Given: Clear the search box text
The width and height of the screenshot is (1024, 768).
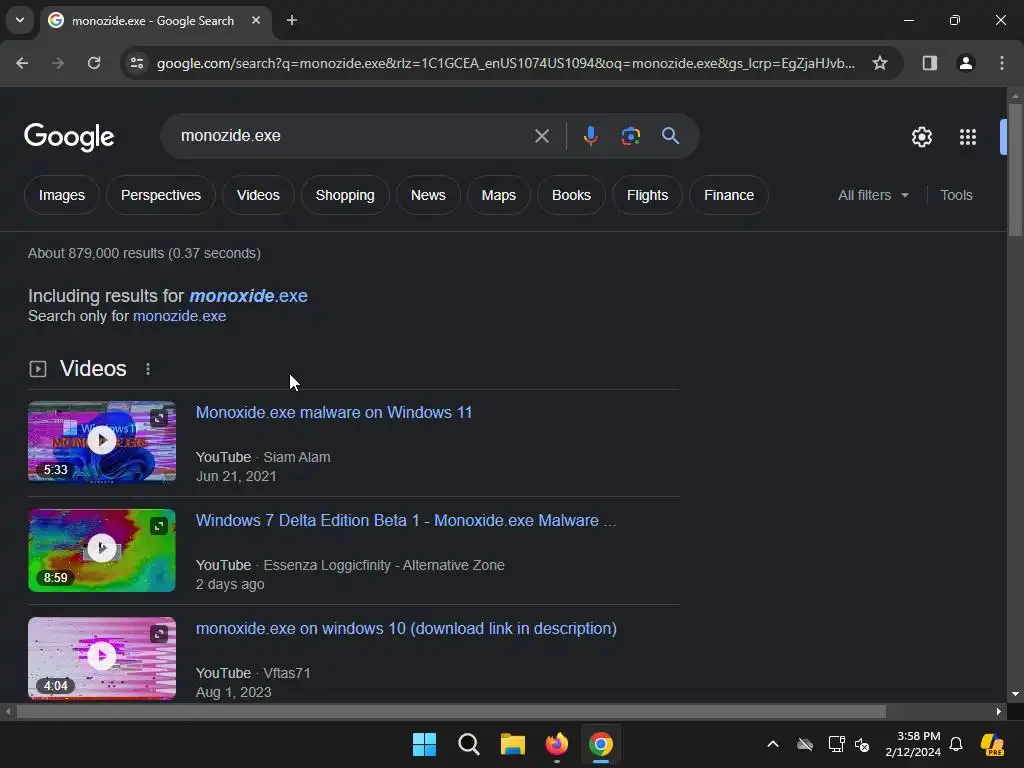Looking at the screenshot, I should click(541, 136).
